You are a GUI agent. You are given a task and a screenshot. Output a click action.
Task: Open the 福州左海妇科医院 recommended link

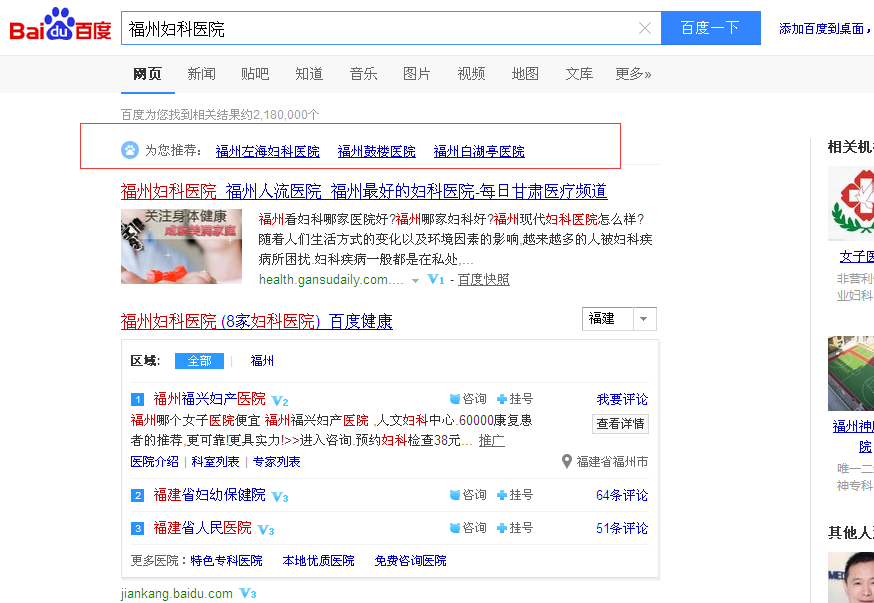[x=268, y=152]
